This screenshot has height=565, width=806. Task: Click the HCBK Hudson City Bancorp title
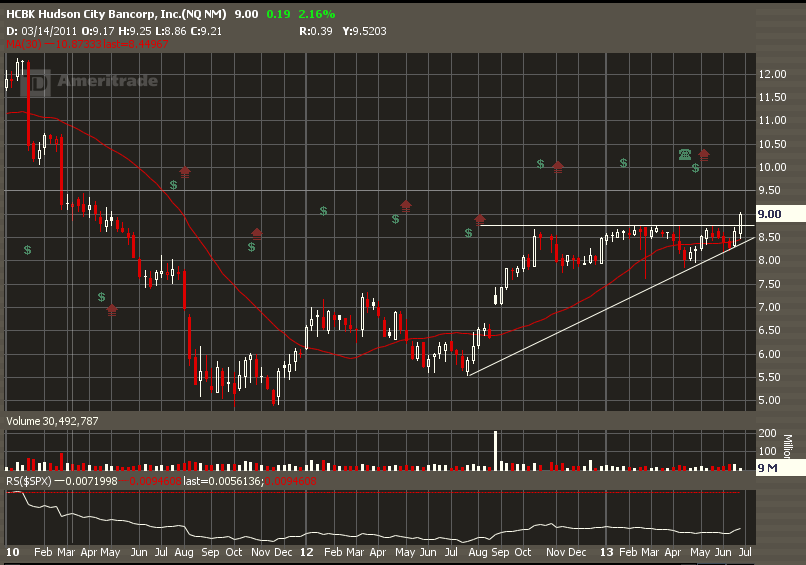tap(116, 14)
